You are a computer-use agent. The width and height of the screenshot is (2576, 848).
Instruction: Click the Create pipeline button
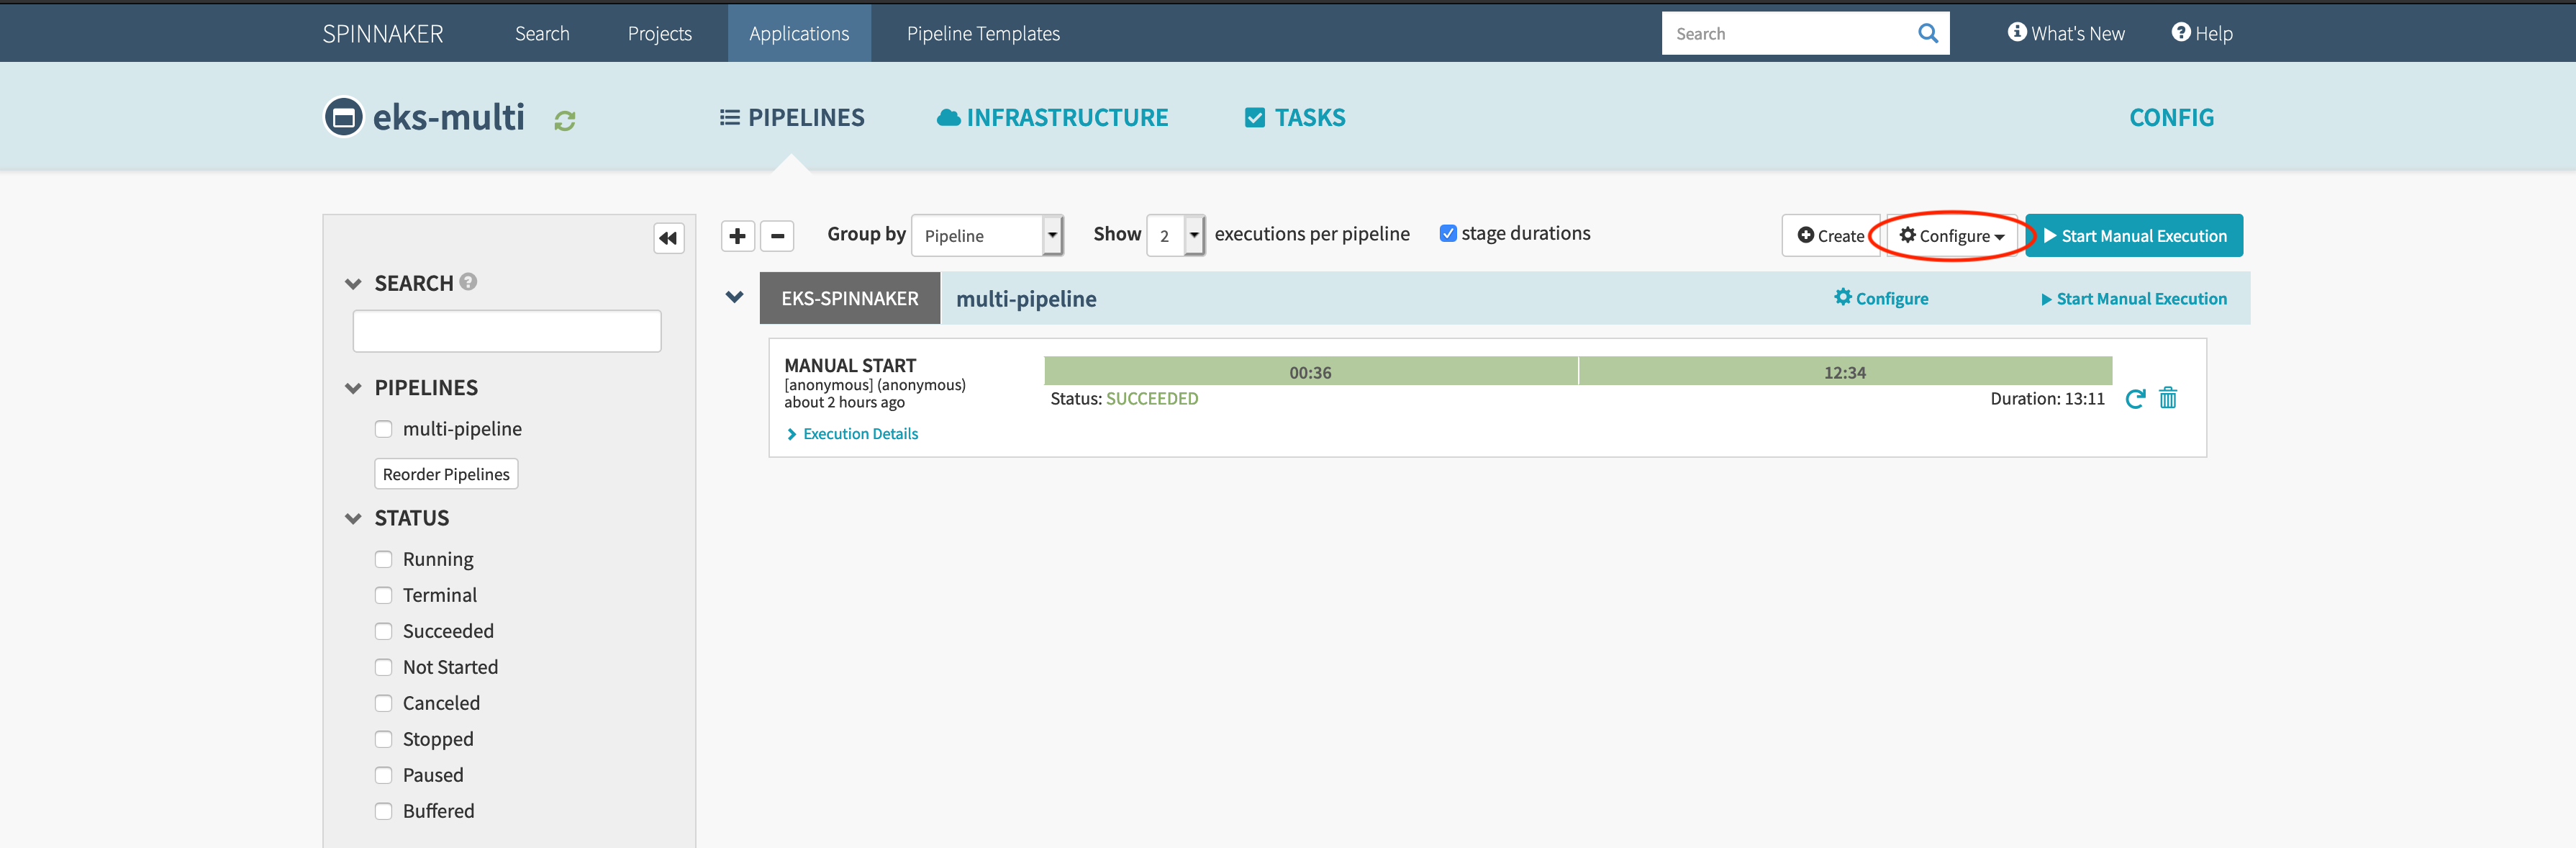coord(1830,236)
